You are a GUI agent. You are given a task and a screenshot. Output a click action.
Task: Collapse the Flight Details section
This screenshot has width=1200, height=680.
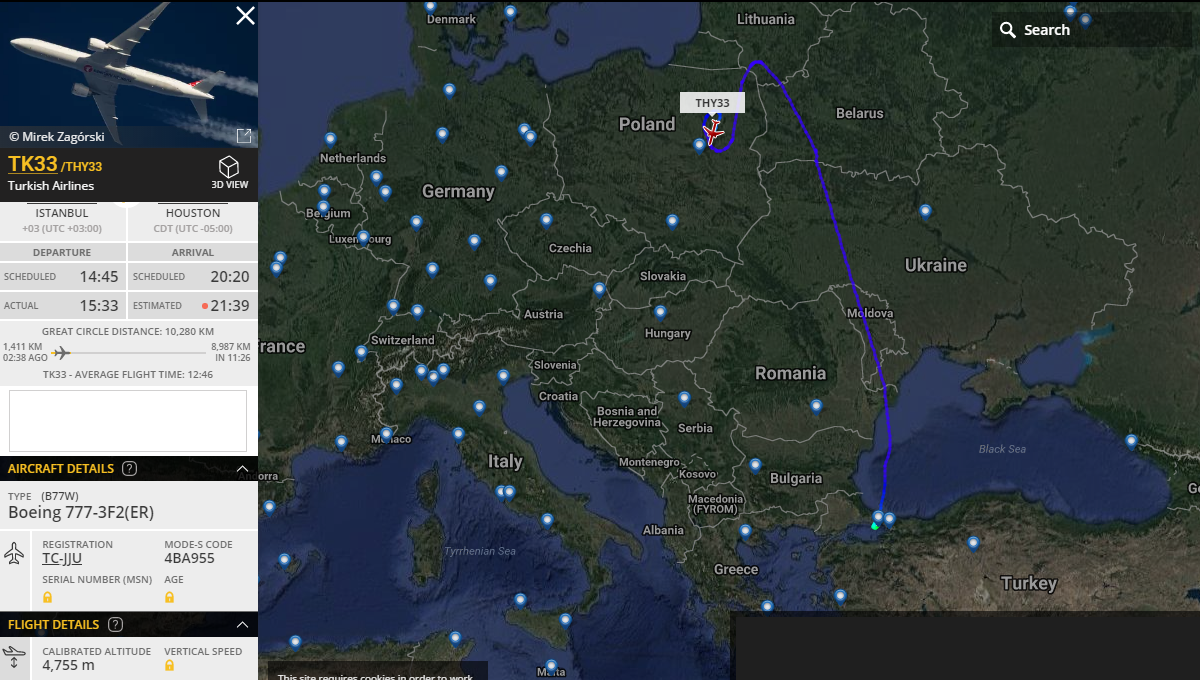[242, 624]
